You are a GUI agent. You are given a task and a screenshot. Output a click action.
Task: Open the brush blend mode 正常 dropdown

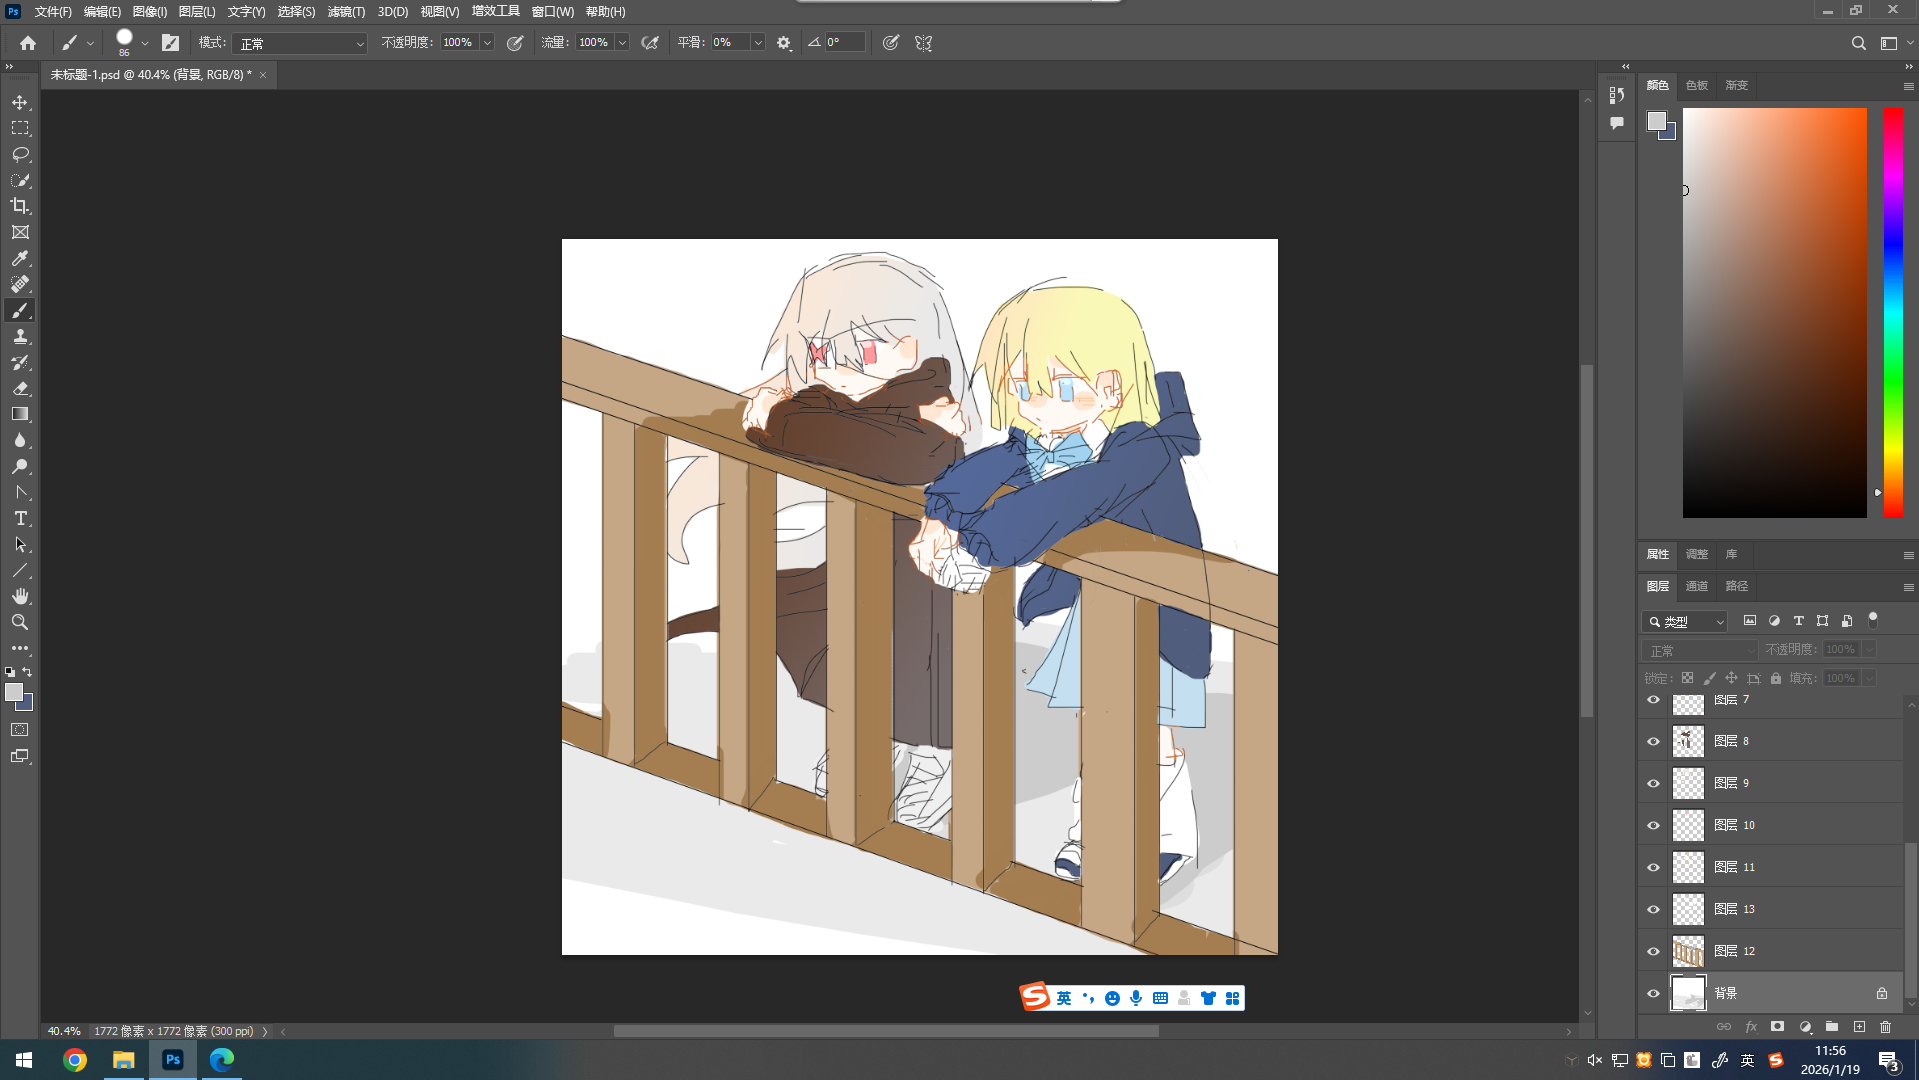[x=300, y=43]
